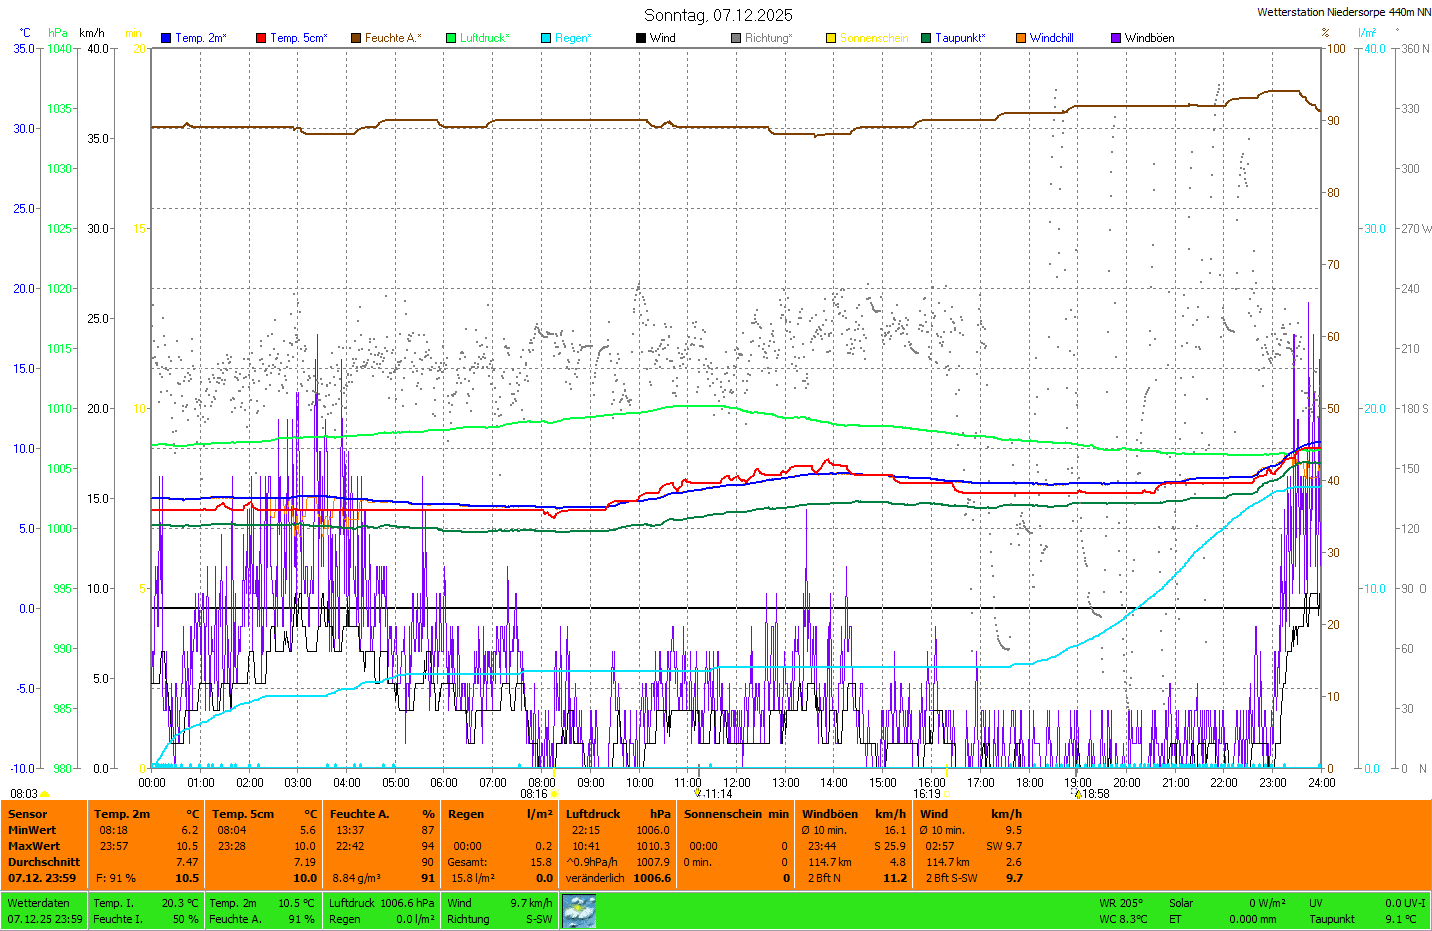
Task: Click the sunset marker at 16:19
Action: coord(946,794)
